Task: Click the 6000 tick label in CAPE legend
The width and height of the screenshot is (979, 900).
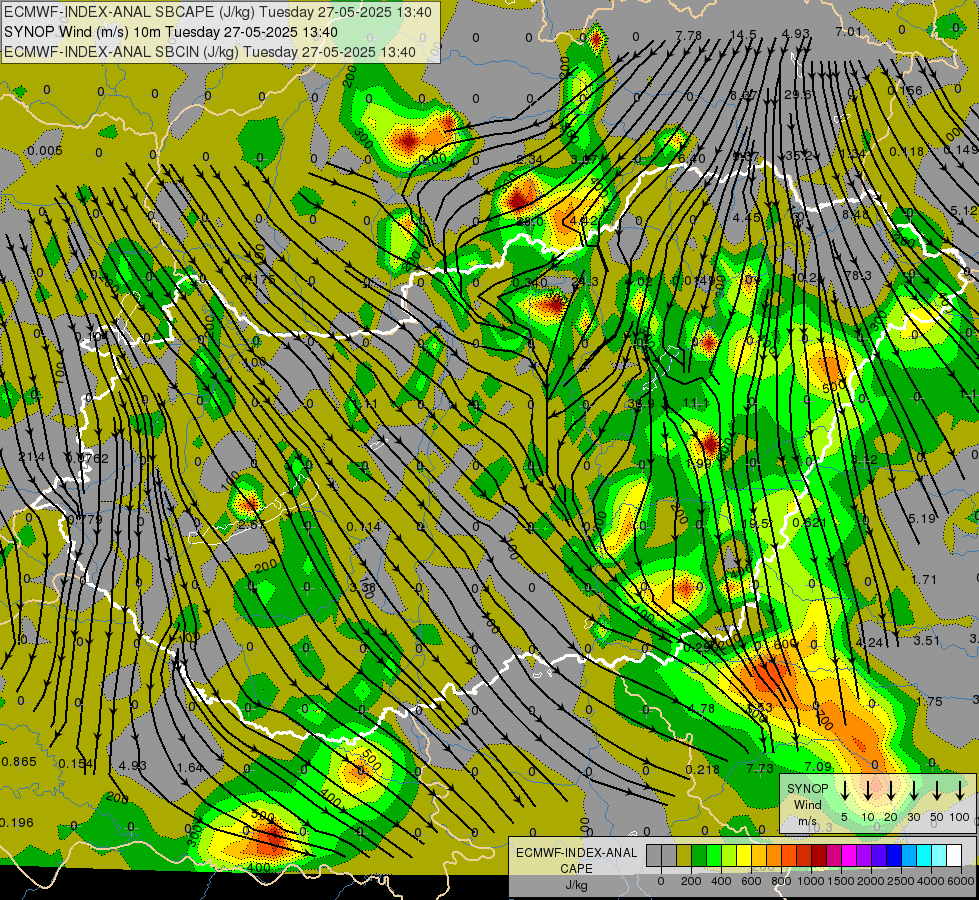Action: 961,881
